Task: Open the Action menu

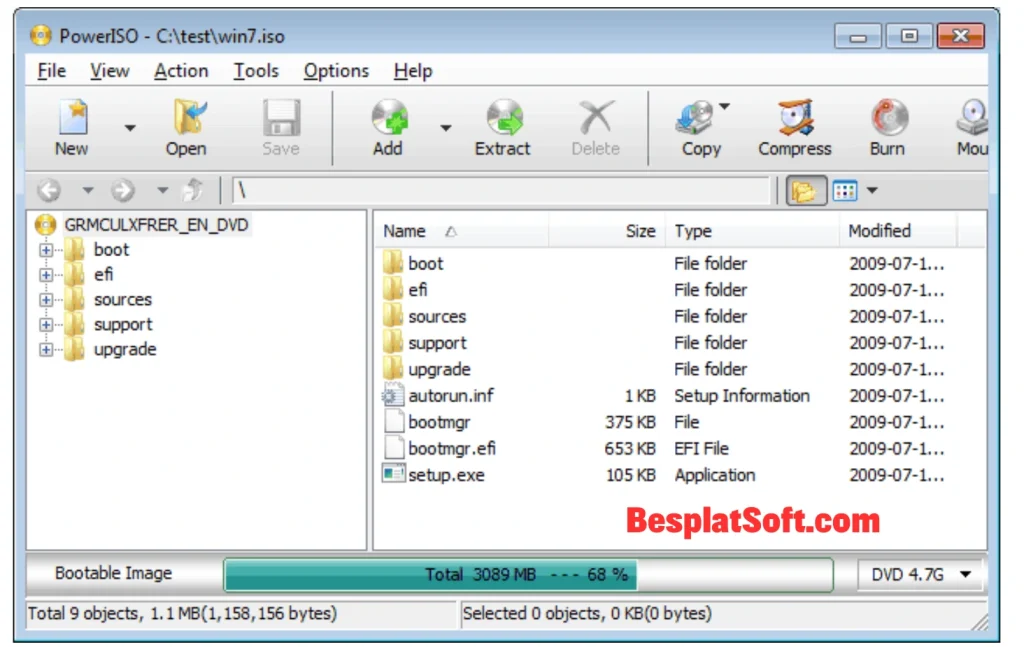Action: click(181, 71)
